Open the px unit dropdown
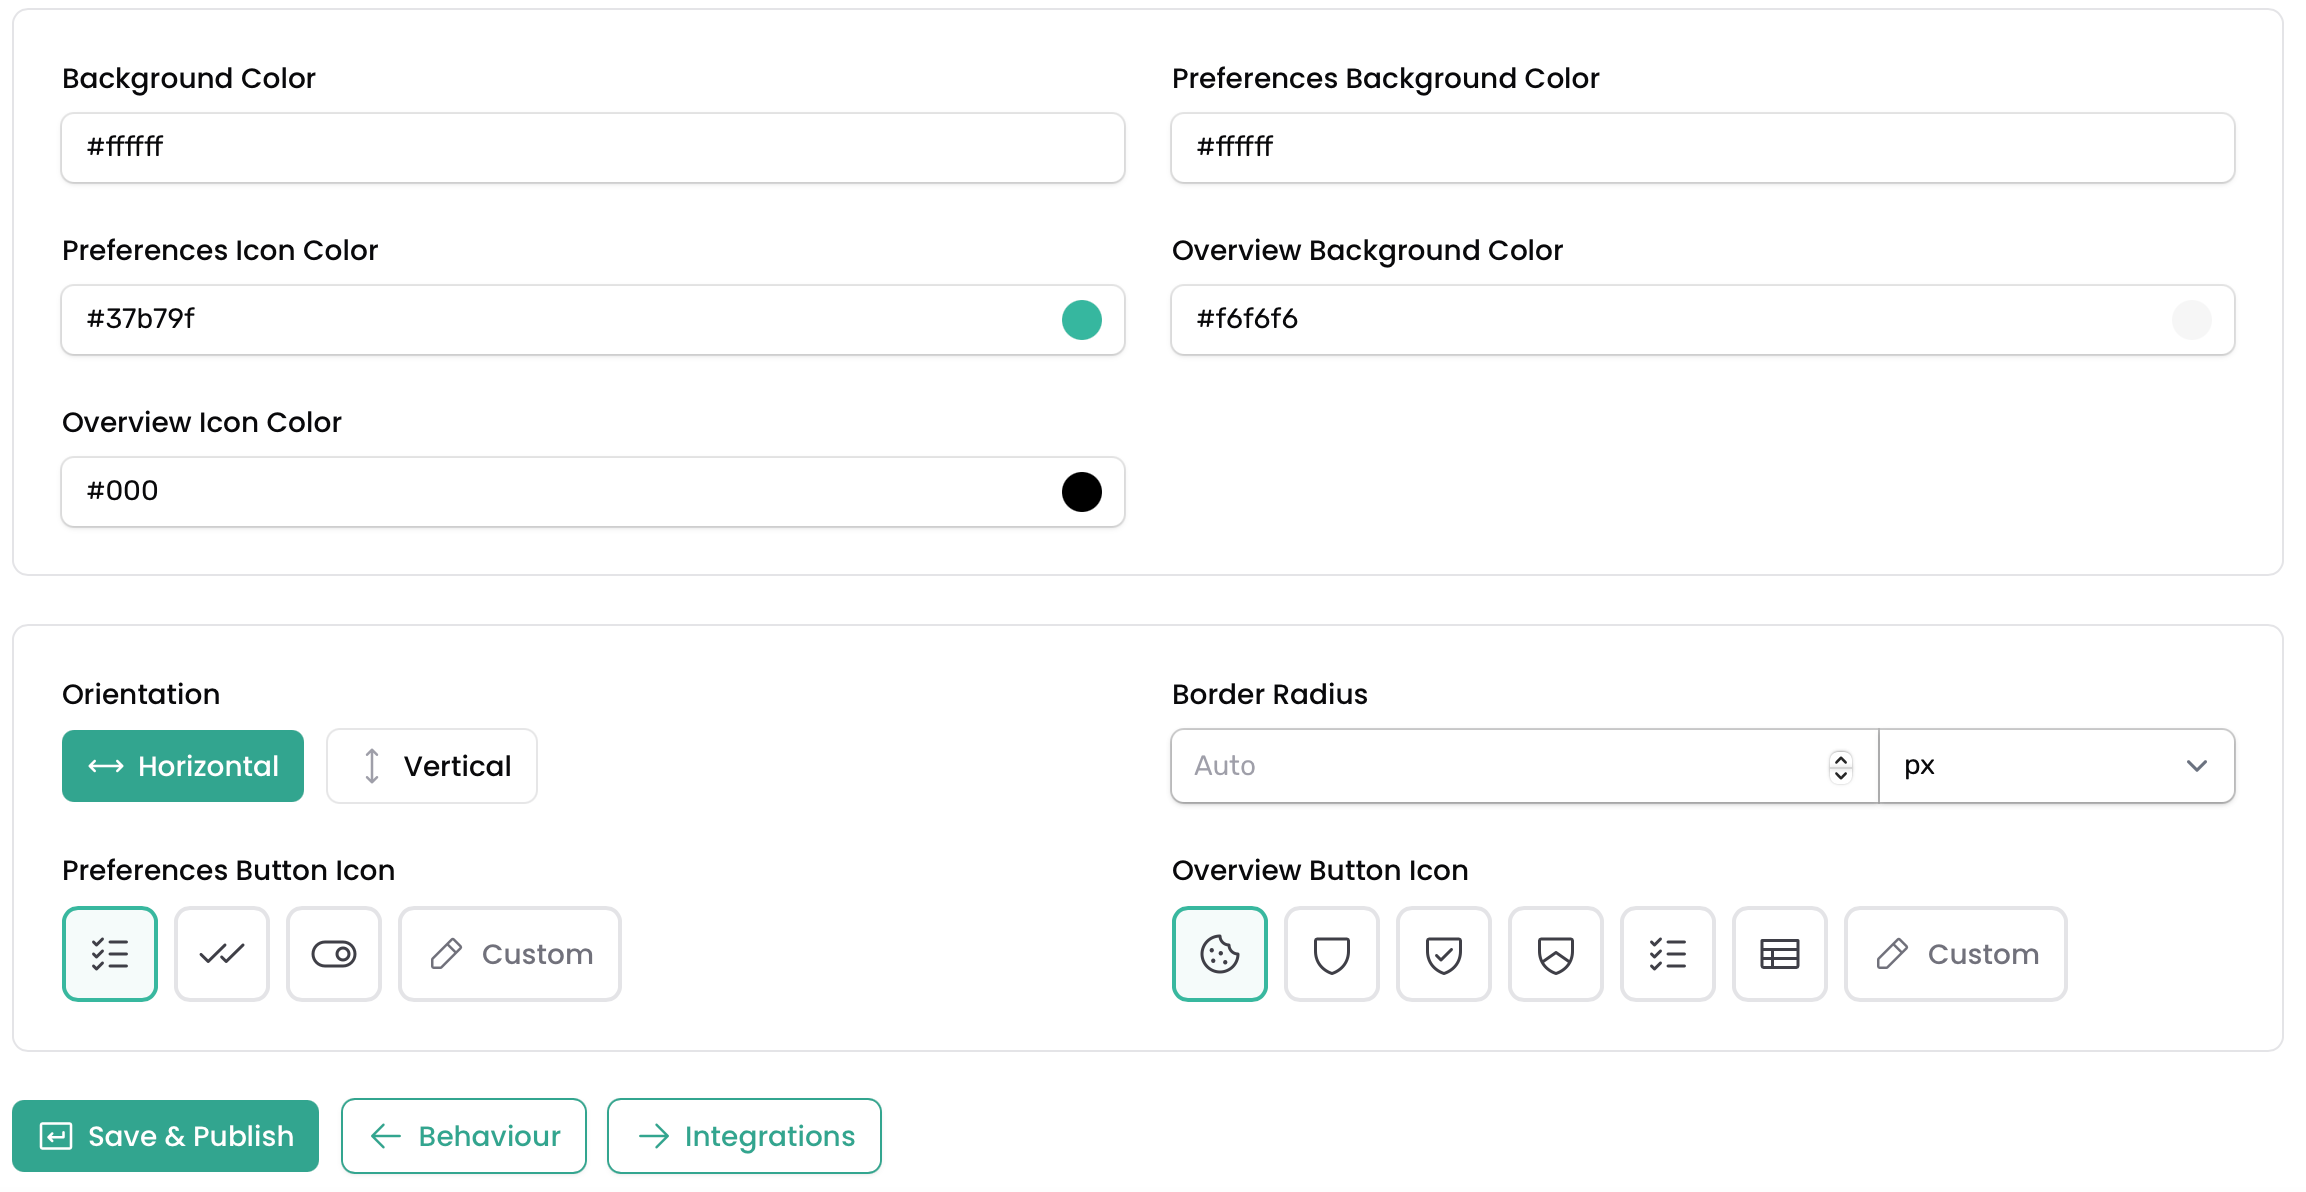2306x1192 pixels. (x=2057, y=766)
